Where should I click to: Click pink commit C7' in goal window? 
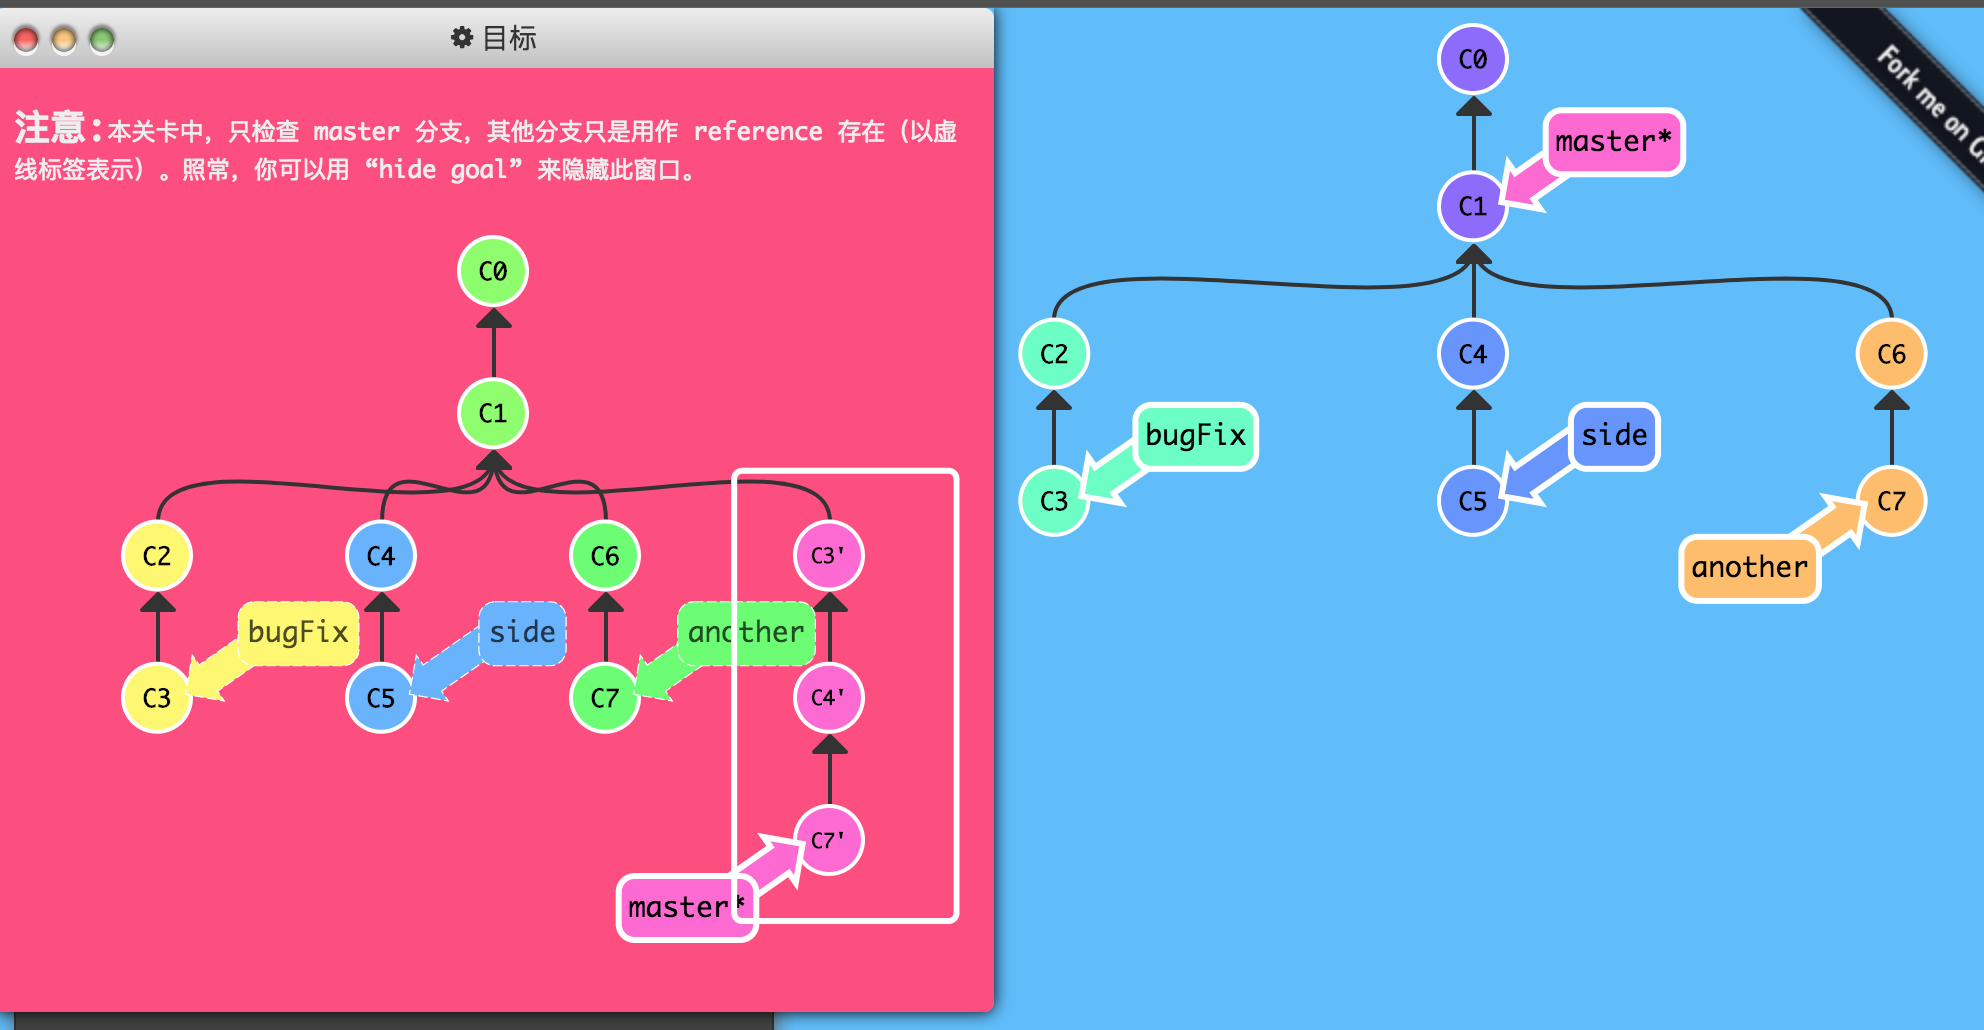tap(829, 840)
